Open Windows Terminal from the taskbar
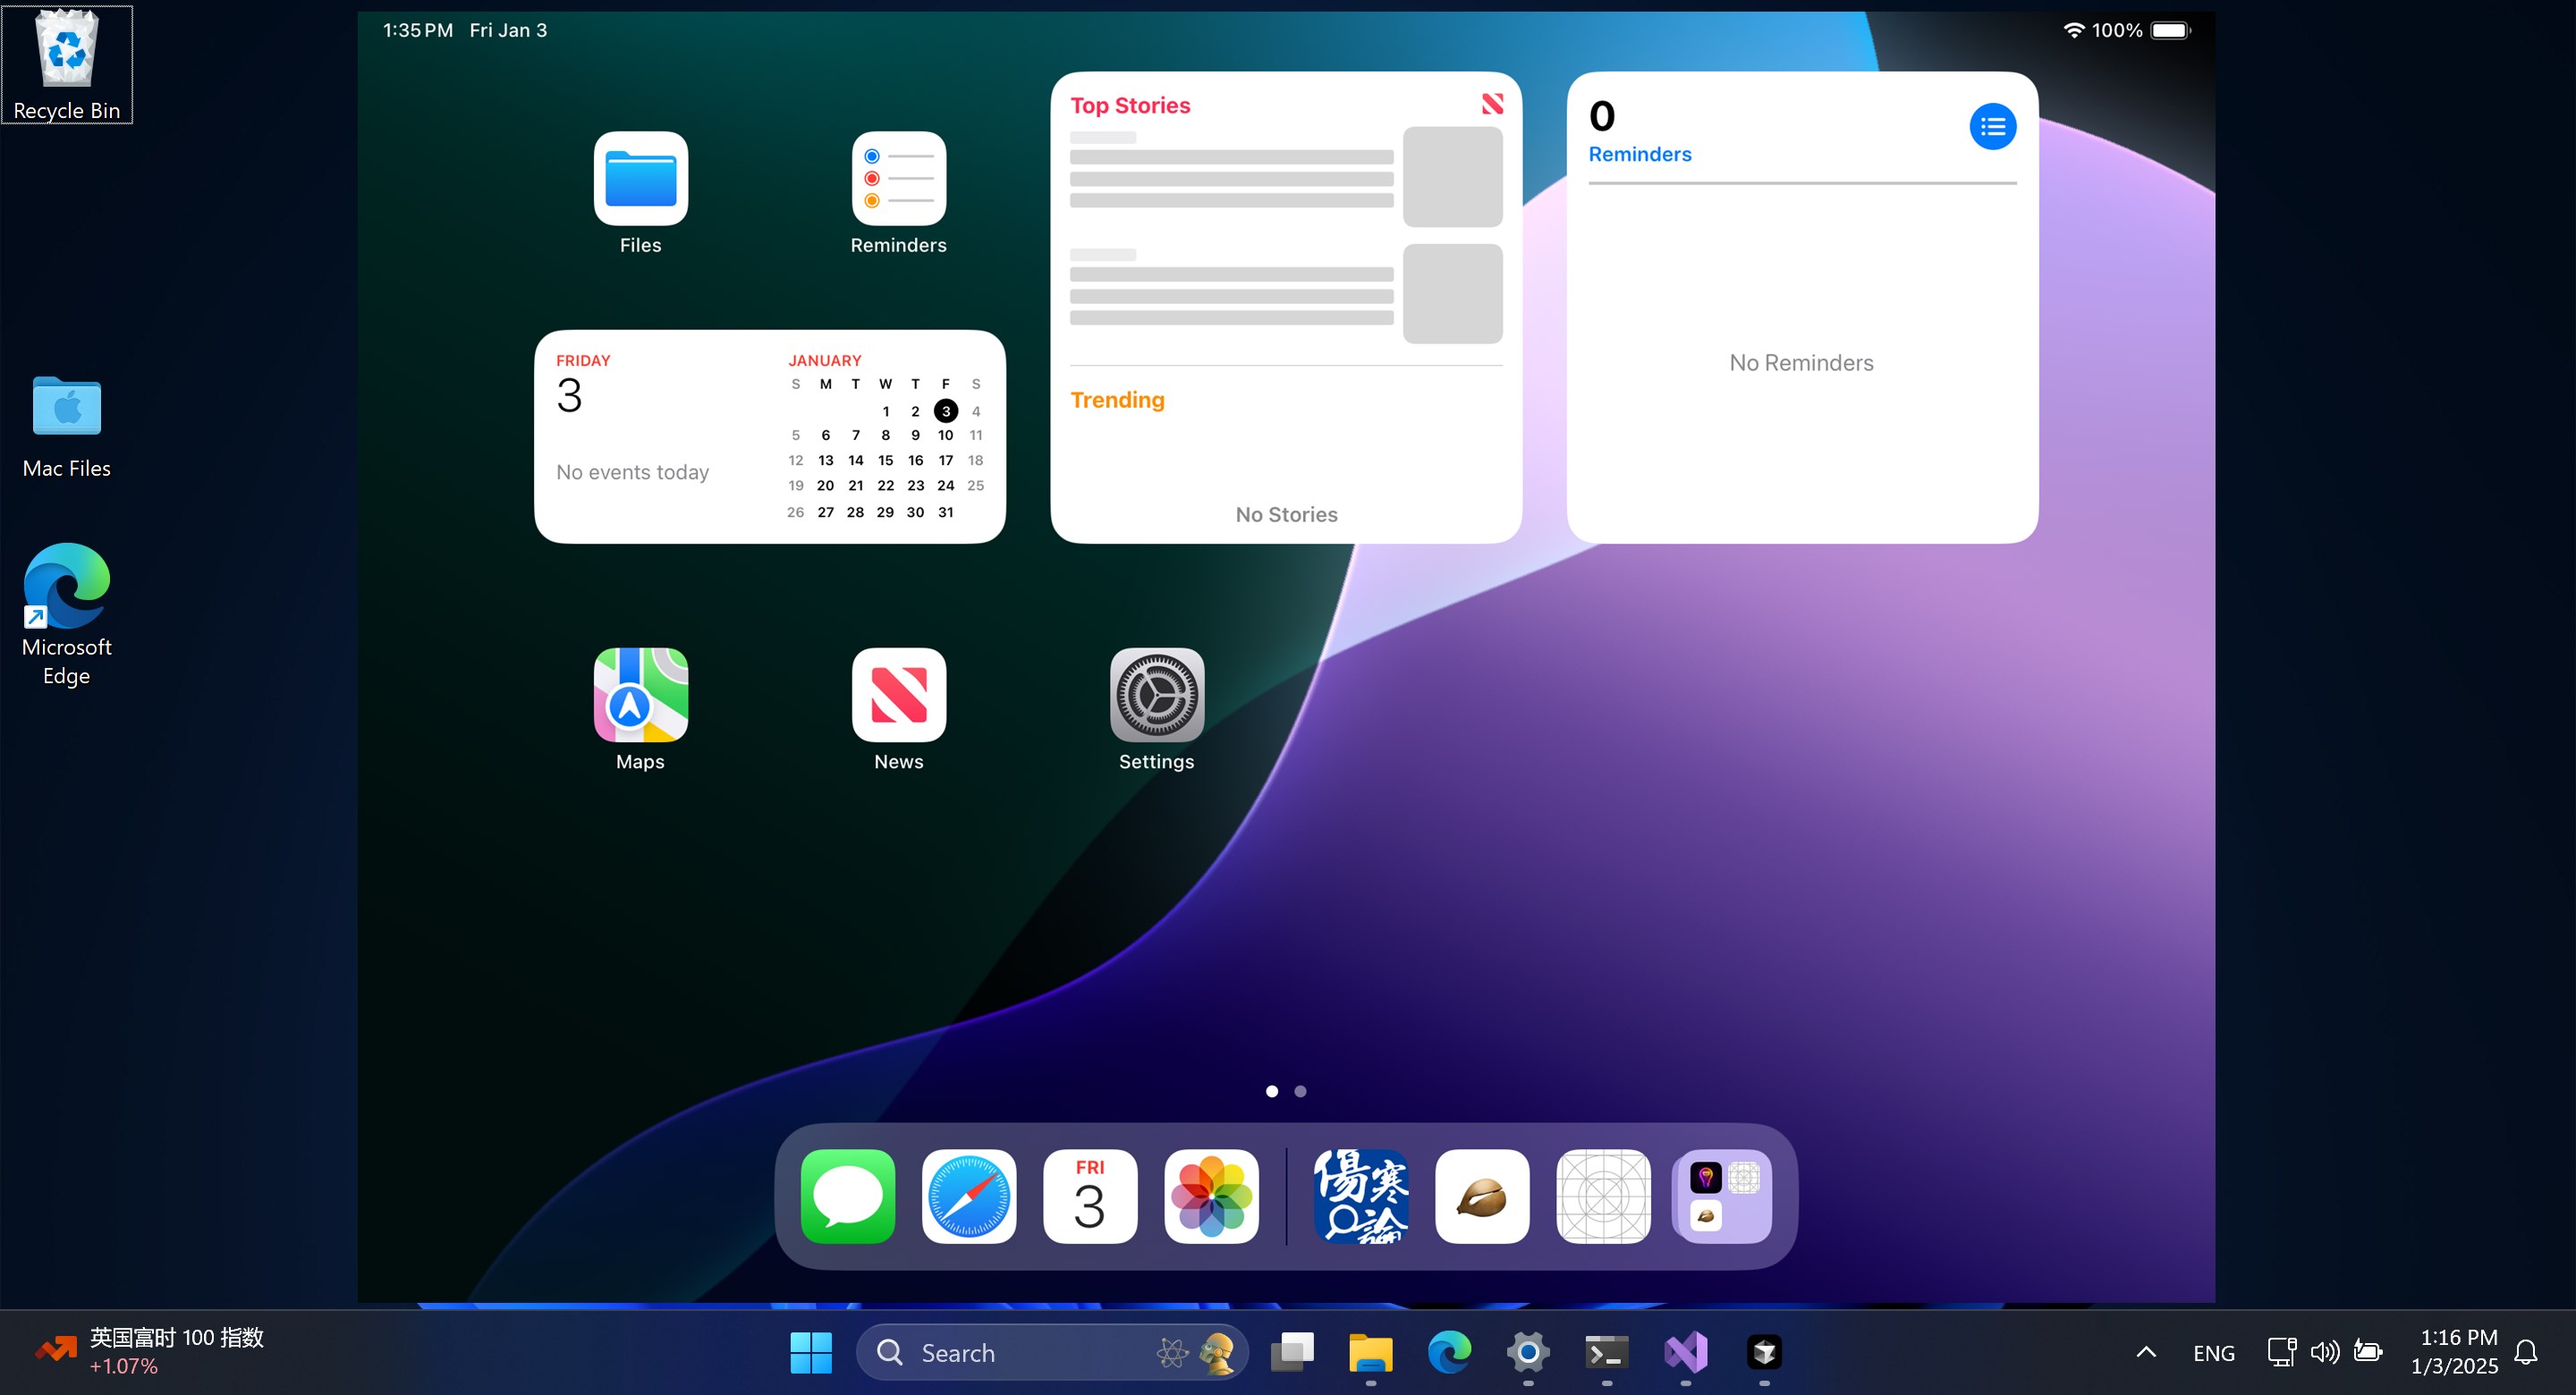This screenshot has height=1395, width=2576. click(x=1606, y=1352)
